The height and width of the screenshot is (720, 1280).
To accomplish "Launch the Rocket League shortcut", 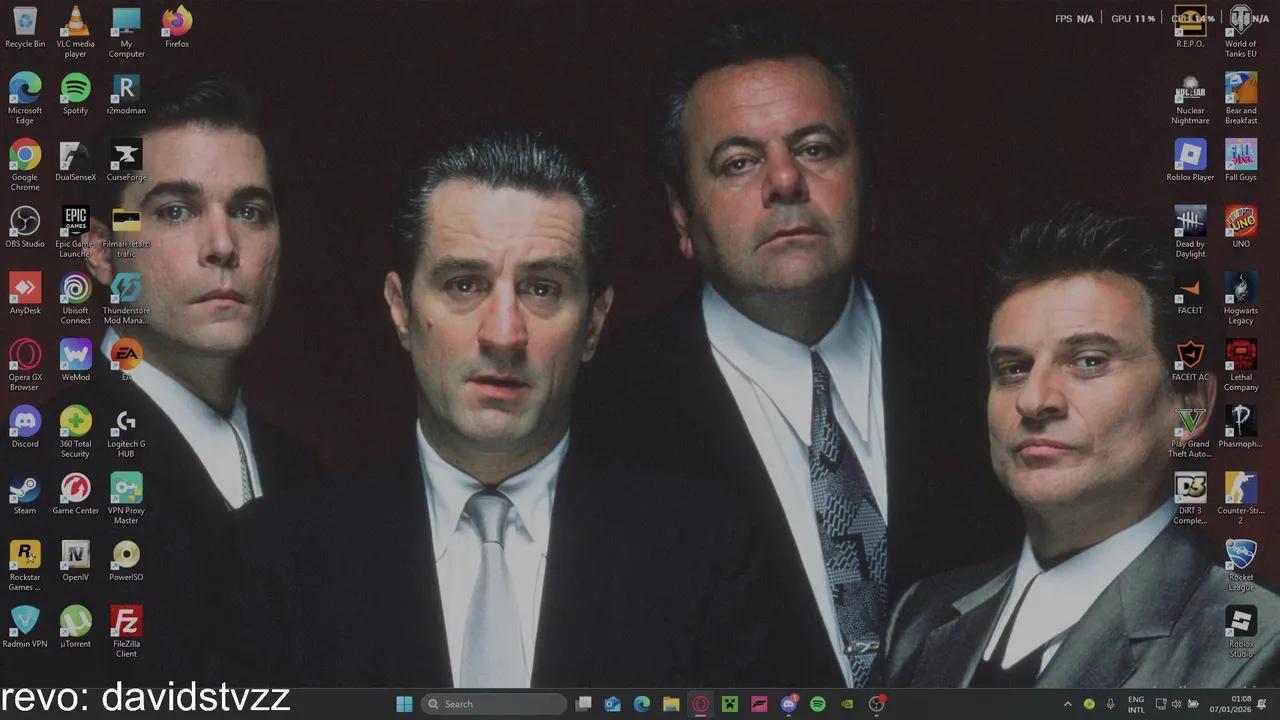I will click(1241, 566).
